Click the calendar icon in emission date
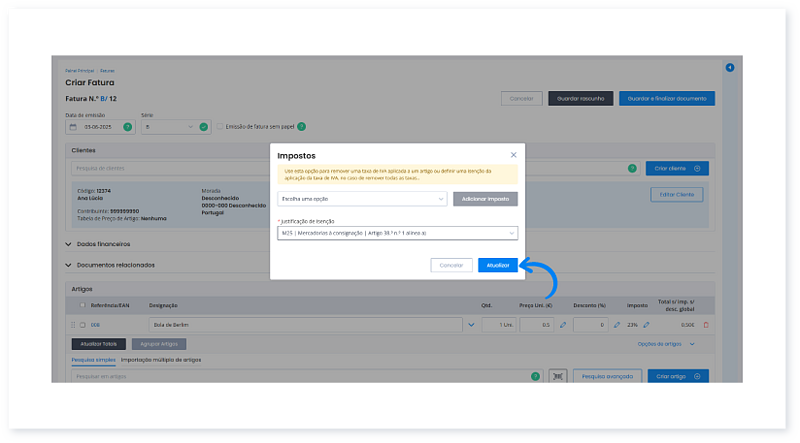800x443 pixels. (x=73, y=127)
